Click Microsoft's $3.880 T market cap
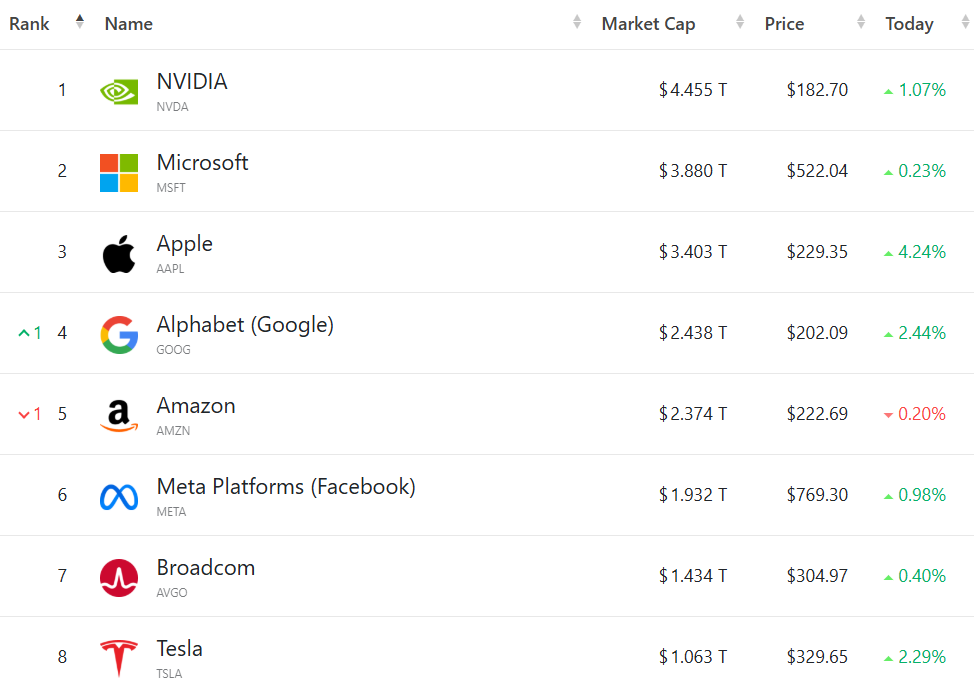The image size is (974, 694). pyautogui.click(x=693, y=171)
